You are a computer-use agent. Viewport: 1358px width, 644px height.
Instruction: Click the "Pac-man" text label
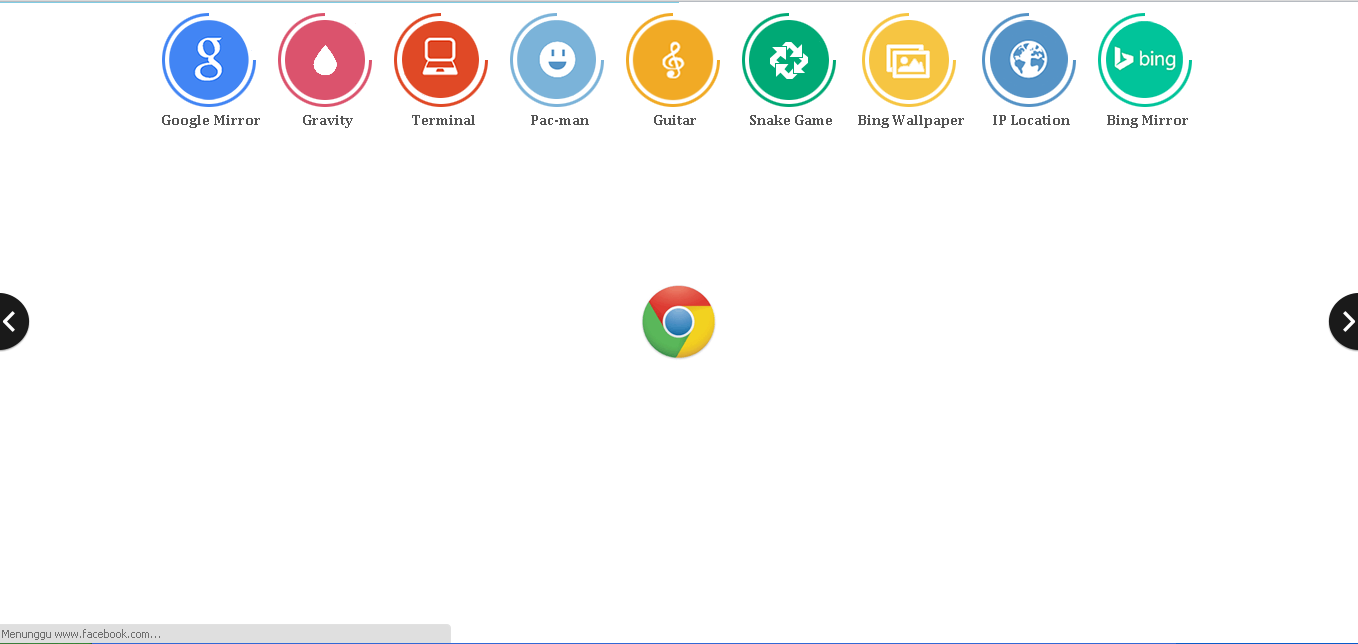[x=559, y=120]
